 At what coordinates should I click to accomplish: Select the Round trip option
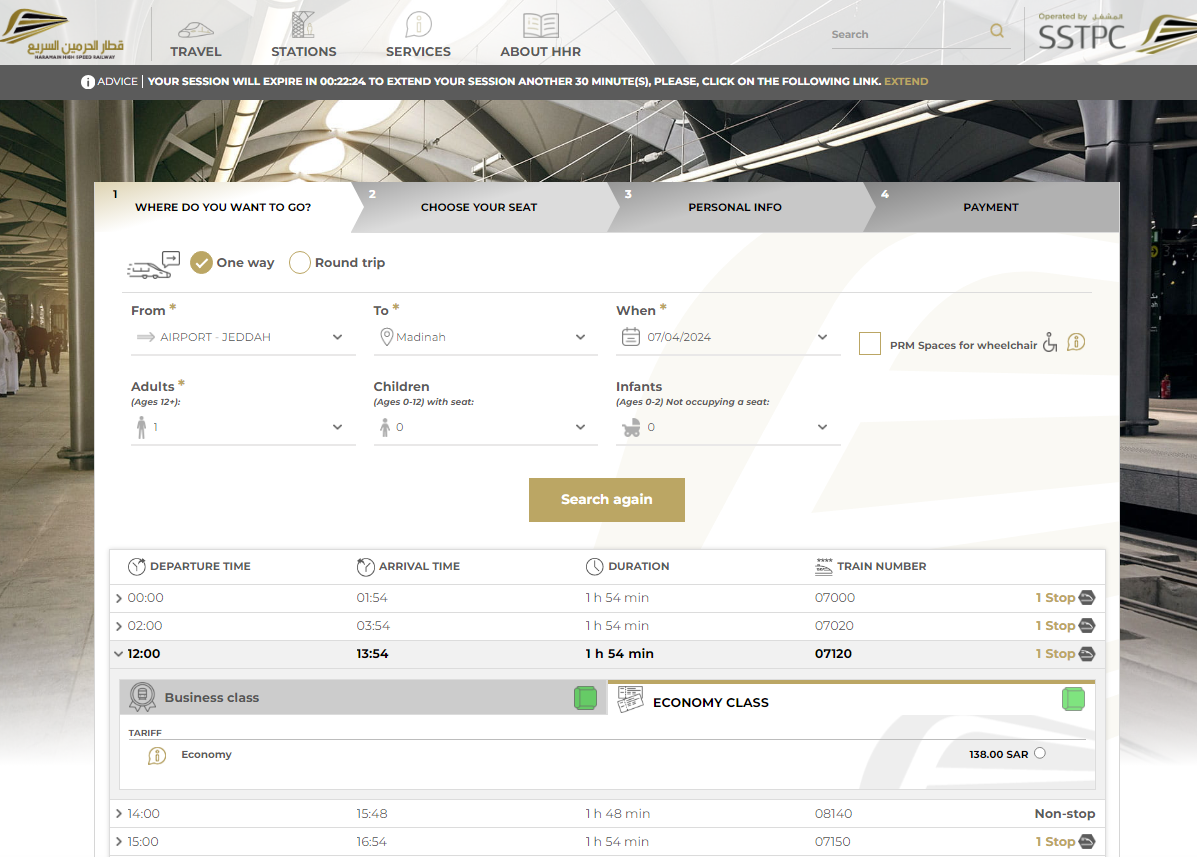300,263
